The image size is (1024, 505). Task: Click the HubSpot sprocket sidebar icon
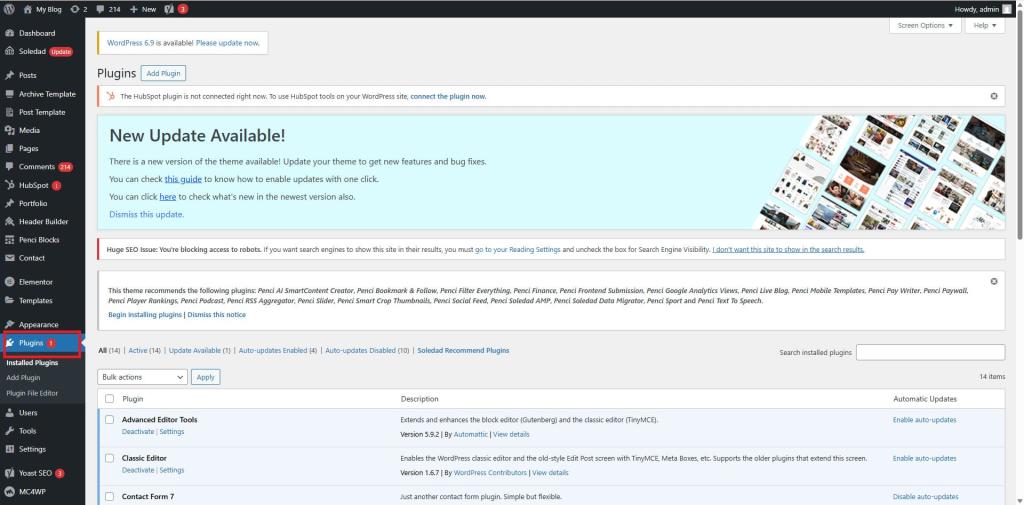click(x=9, y=186)
